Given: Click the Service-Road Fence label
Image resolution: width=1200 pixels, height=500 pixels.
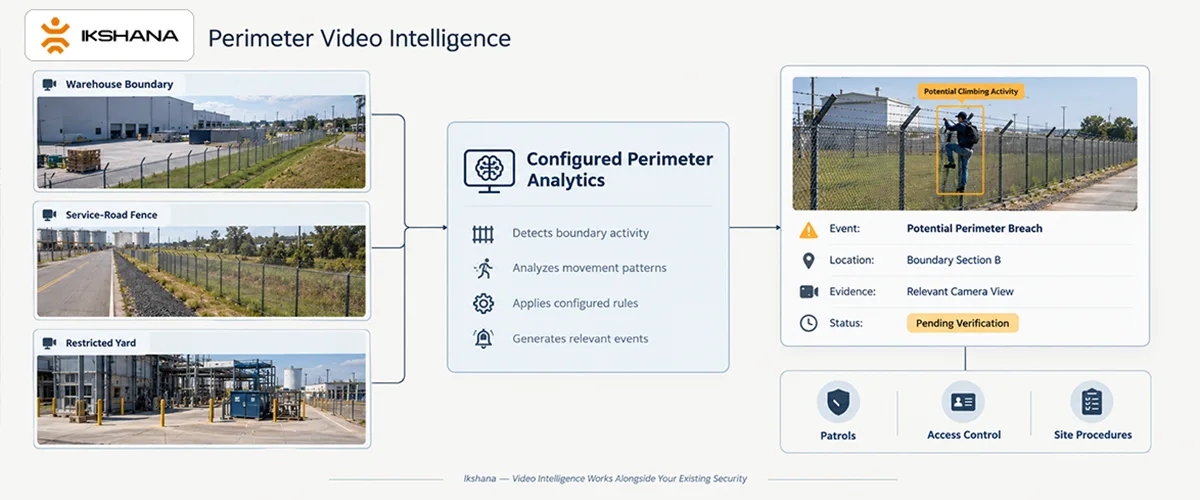Looking at the screenshot, I should tap(111, 215).
